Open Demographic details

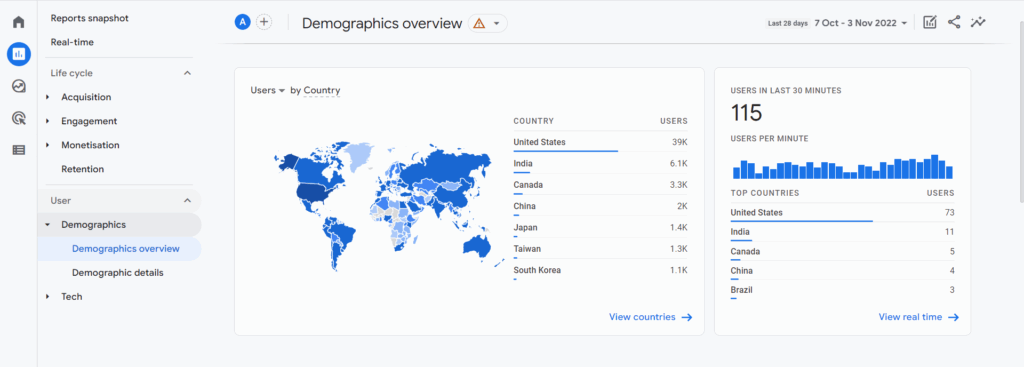[118, 272]
